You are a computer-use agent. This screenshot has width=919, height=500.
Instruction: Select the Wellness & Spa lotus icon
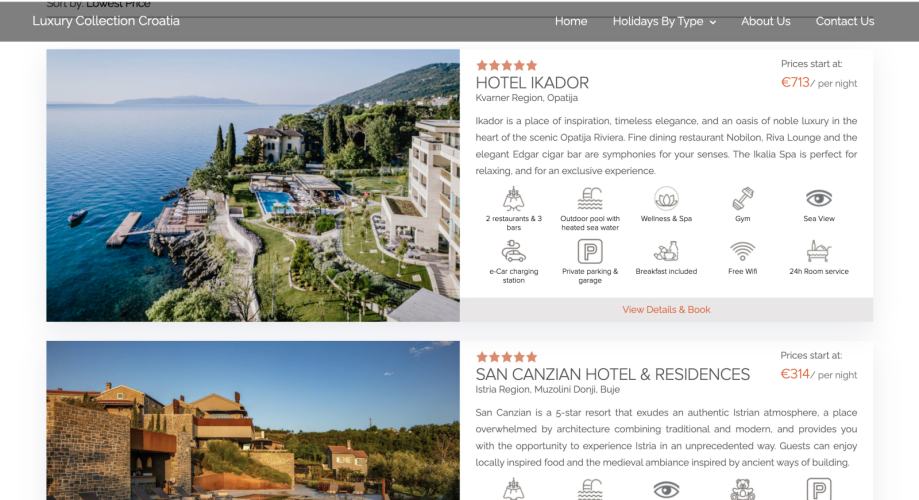(666, 199)
